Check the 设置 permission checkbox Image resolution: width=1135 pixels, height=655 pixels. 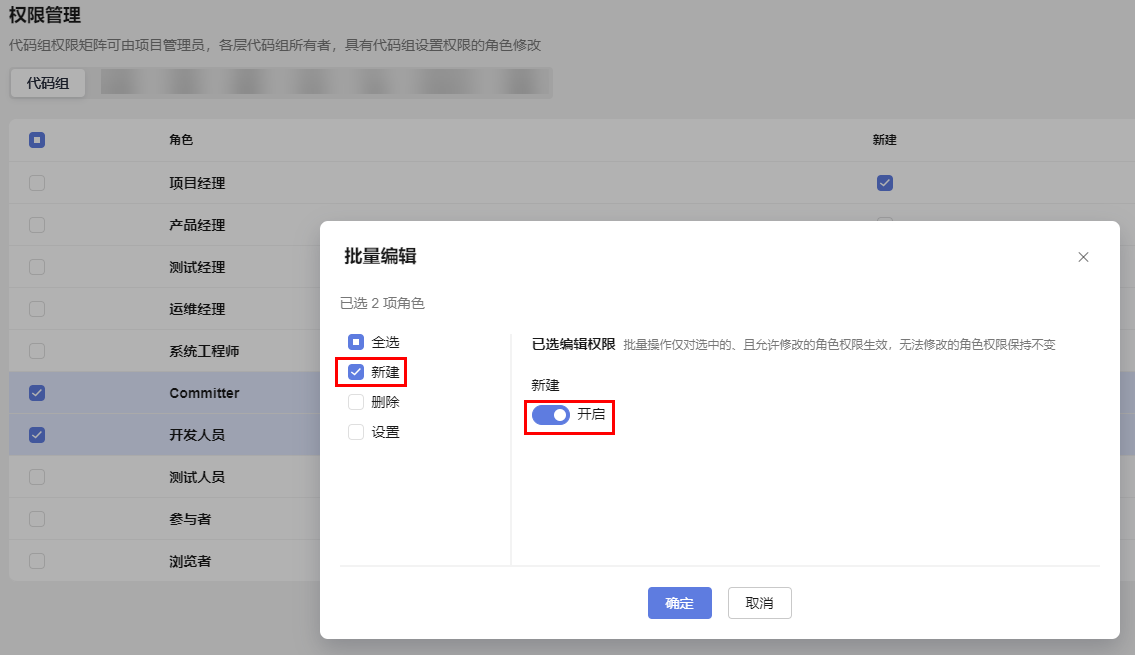coord(355,431)
